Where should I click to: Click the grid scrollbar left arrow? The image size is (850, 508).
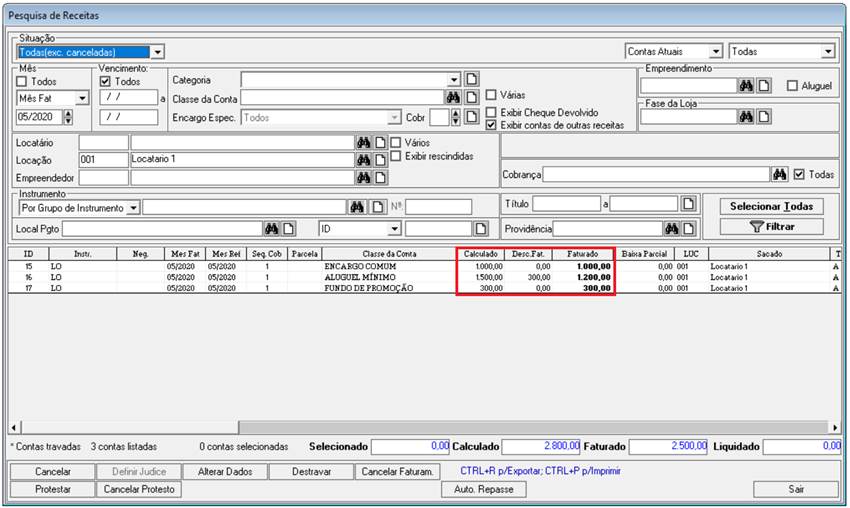[x=14, y=427]
